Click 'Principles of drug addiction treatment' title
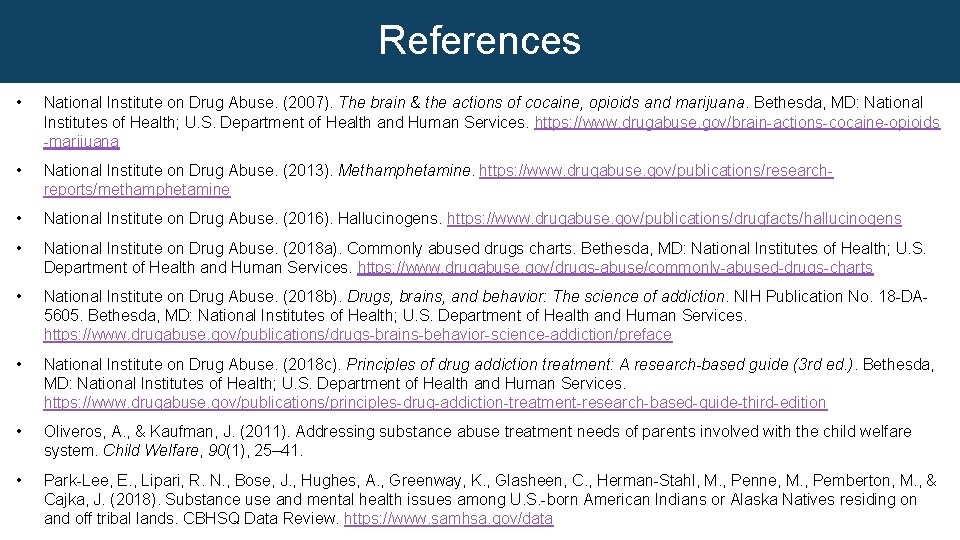 (479, 364)
